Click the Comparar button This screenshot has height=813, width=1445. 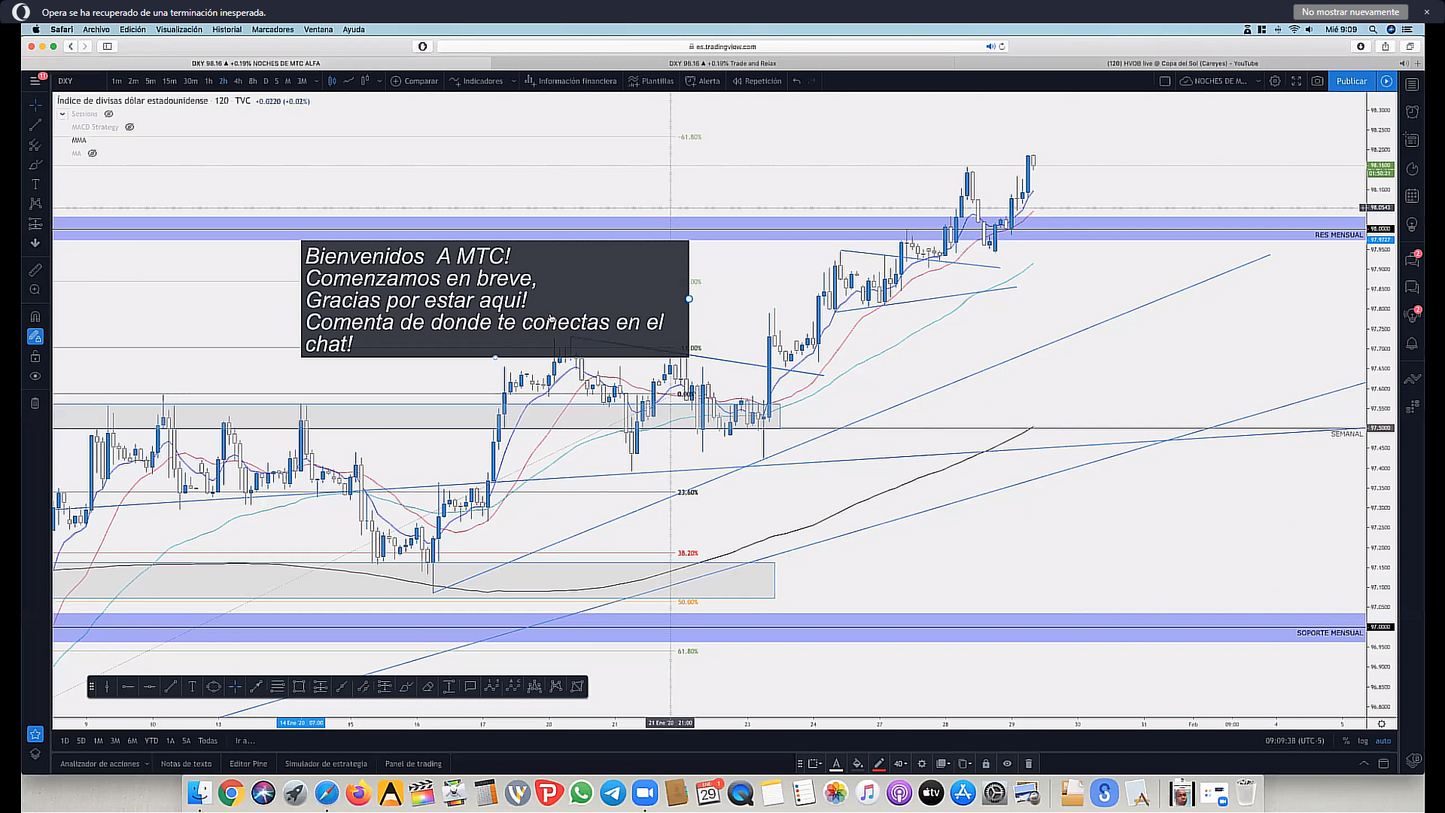click(x=415, y=81)
